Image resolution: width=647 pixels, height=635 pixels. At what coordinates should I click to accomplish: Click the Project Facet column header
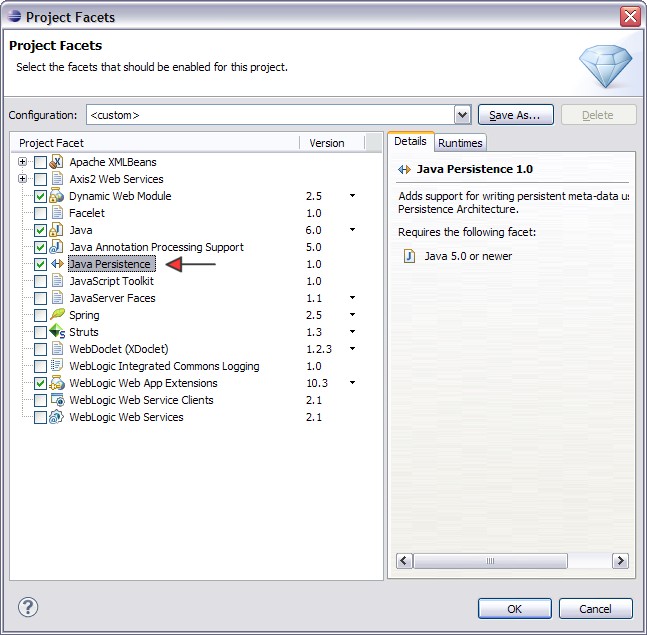[x=155, y=143]
